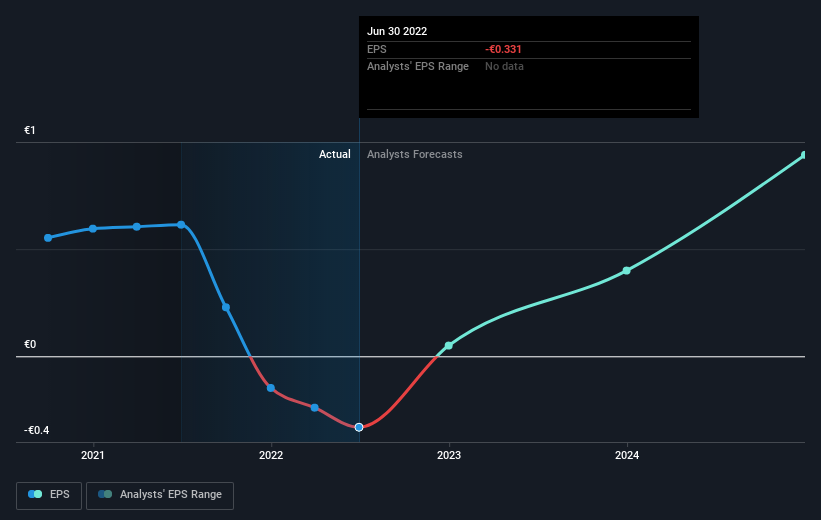Screen dimensions: 821x520
Task: Select the forecast data point at 2023
Action: [449, 346]
